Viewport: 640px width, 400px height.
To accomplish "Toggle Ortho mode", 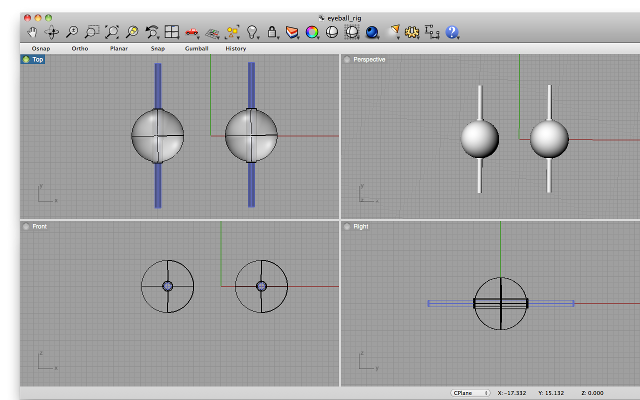I will [80, 48].
